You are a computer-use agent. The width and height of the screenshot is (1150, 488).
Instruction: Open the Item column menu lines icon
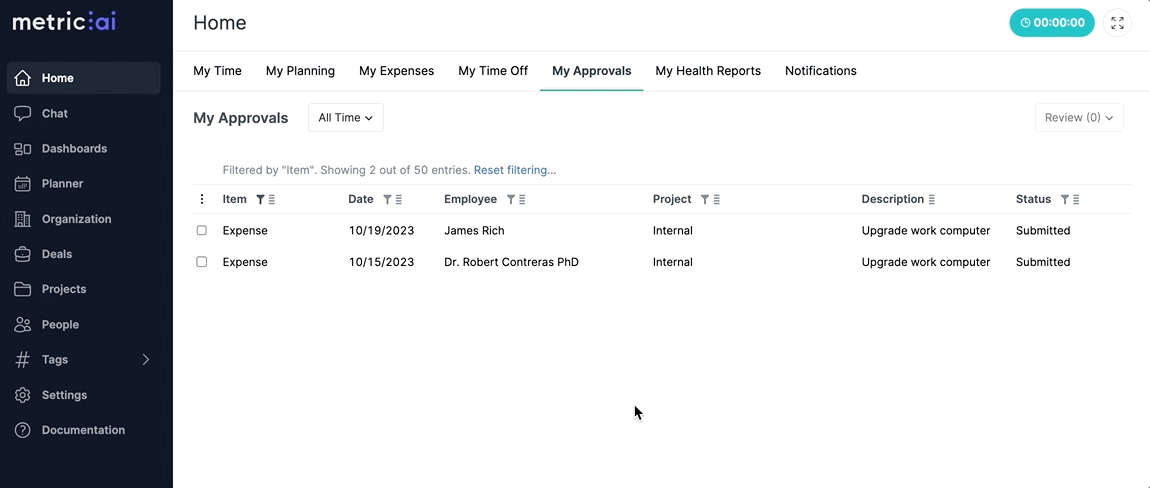(271, 200)
